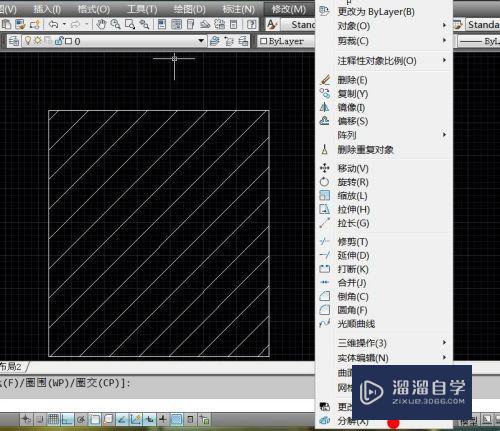Toggle Grid Display in status bar

coord(53,419)
